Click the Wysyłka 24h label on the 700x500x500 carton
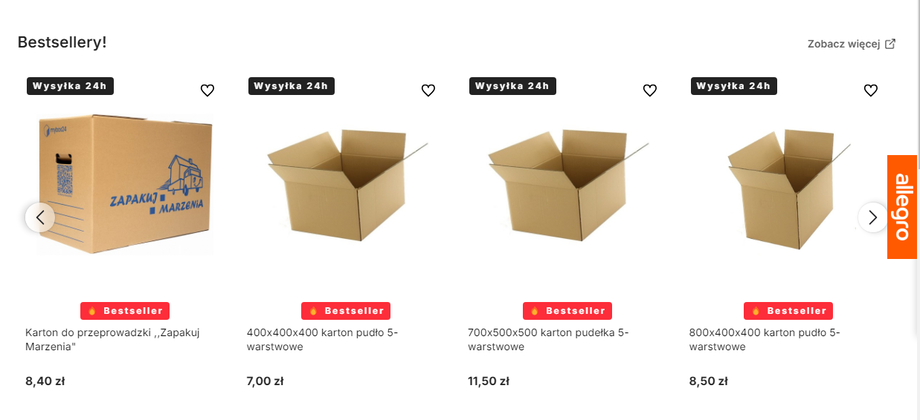 click(x=512, y=86)
